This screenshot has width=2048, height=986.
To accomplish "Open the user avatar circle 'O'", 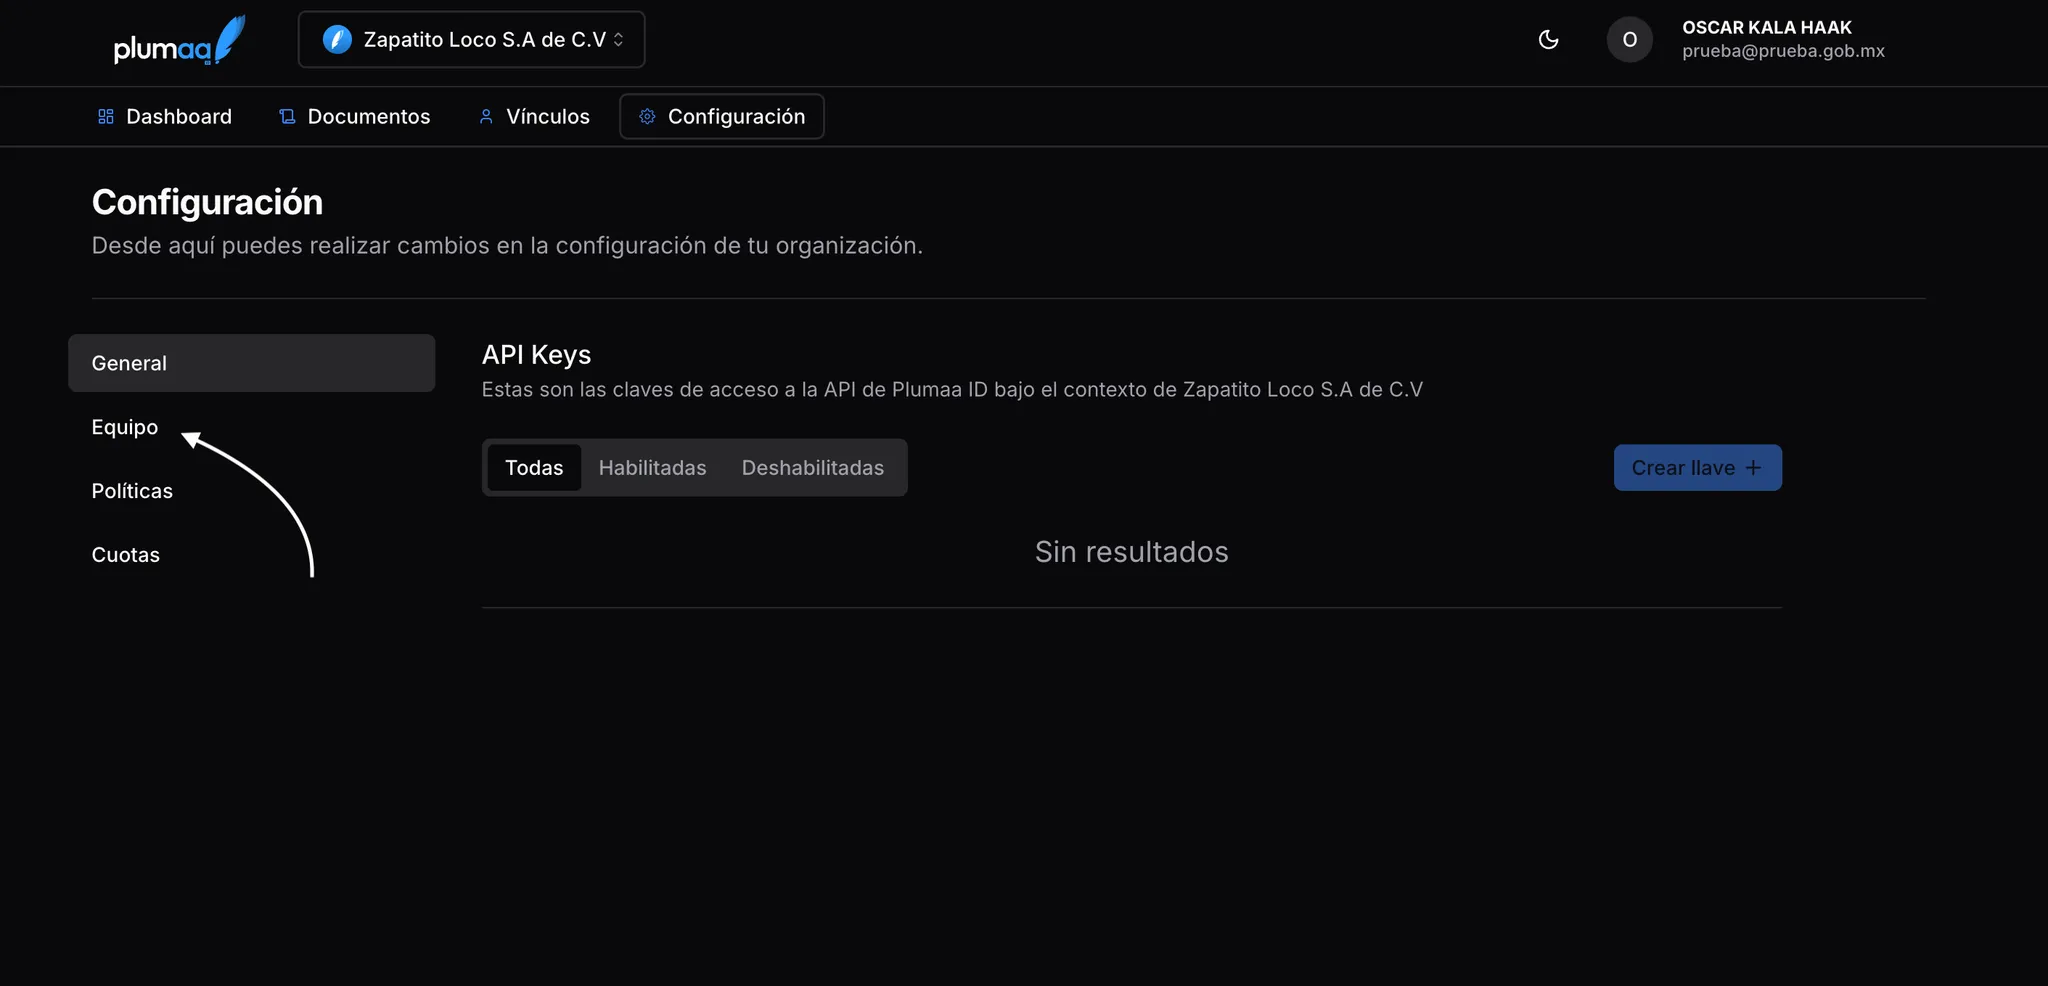I will (x=1629, y=40).
